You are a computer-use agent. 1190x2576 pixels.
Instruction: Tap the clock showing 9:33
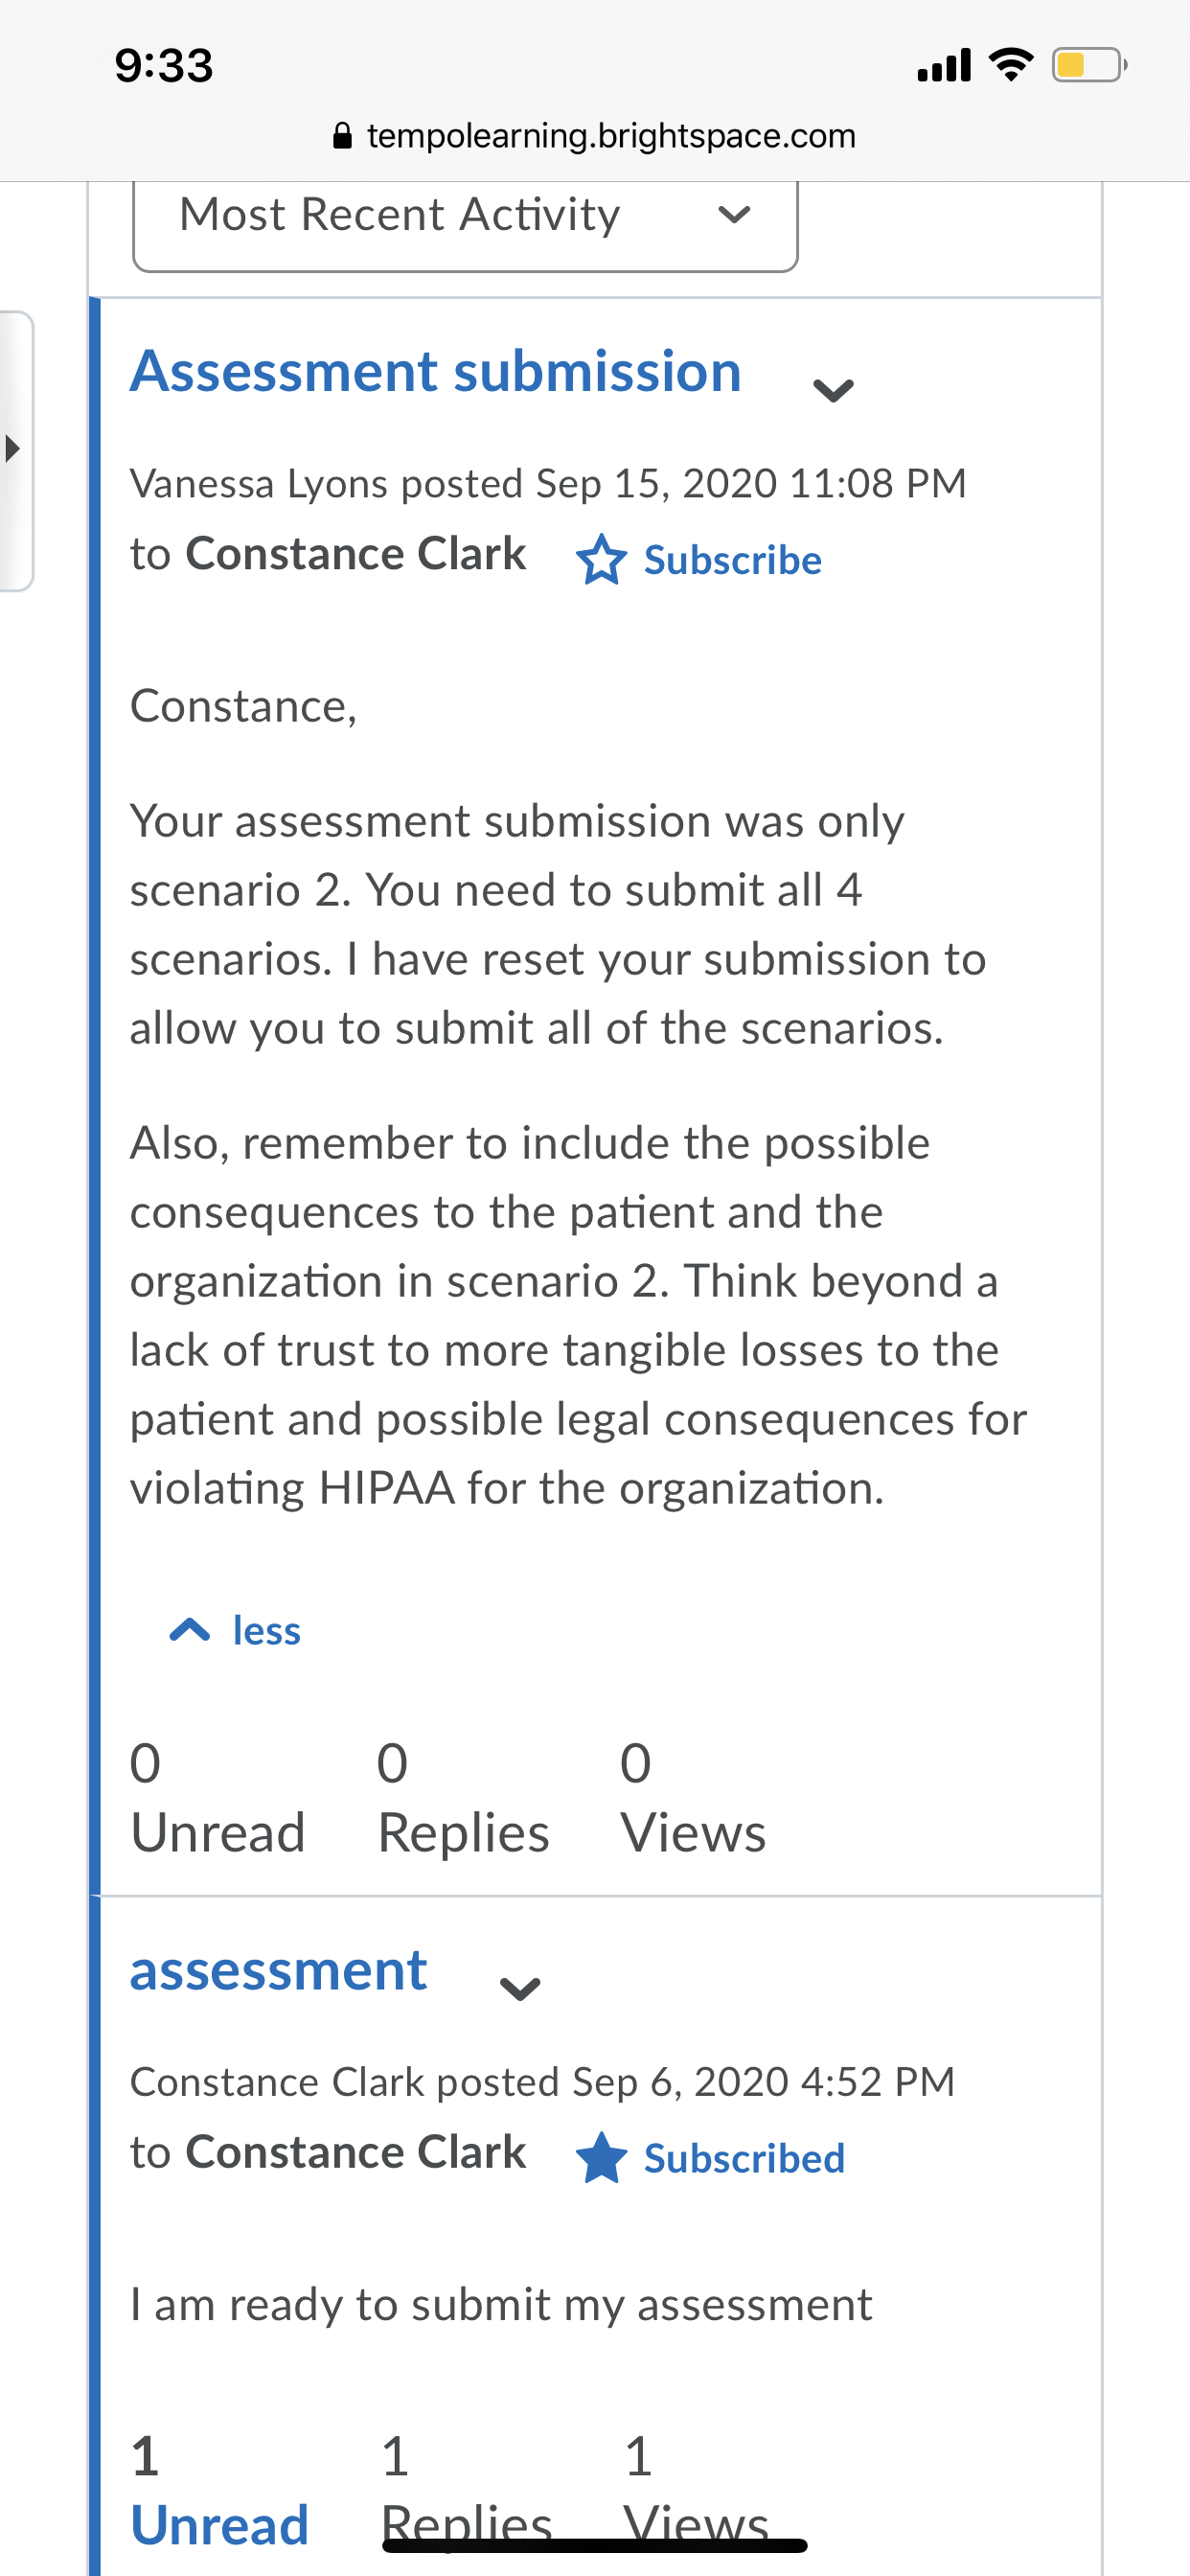[x=164, y=66]
